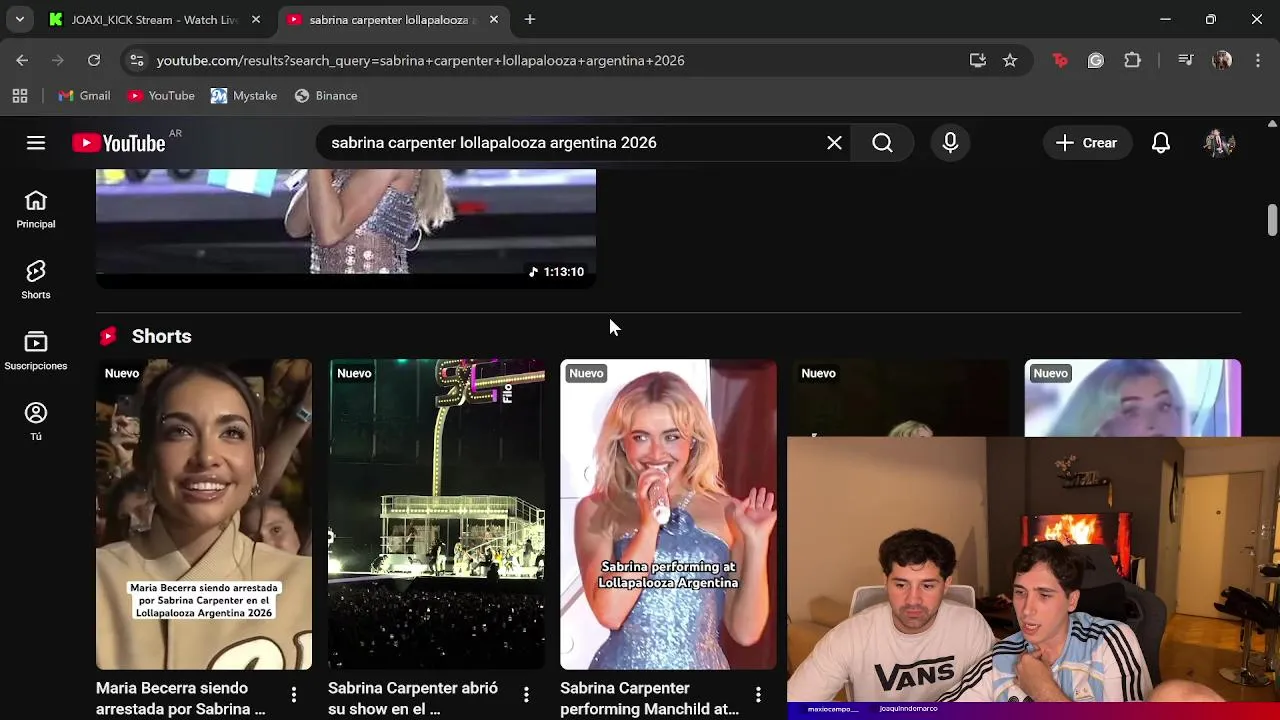Click the YouTube logo
The width and height of the screenshot is (1280, 720).
coord(119,143)
